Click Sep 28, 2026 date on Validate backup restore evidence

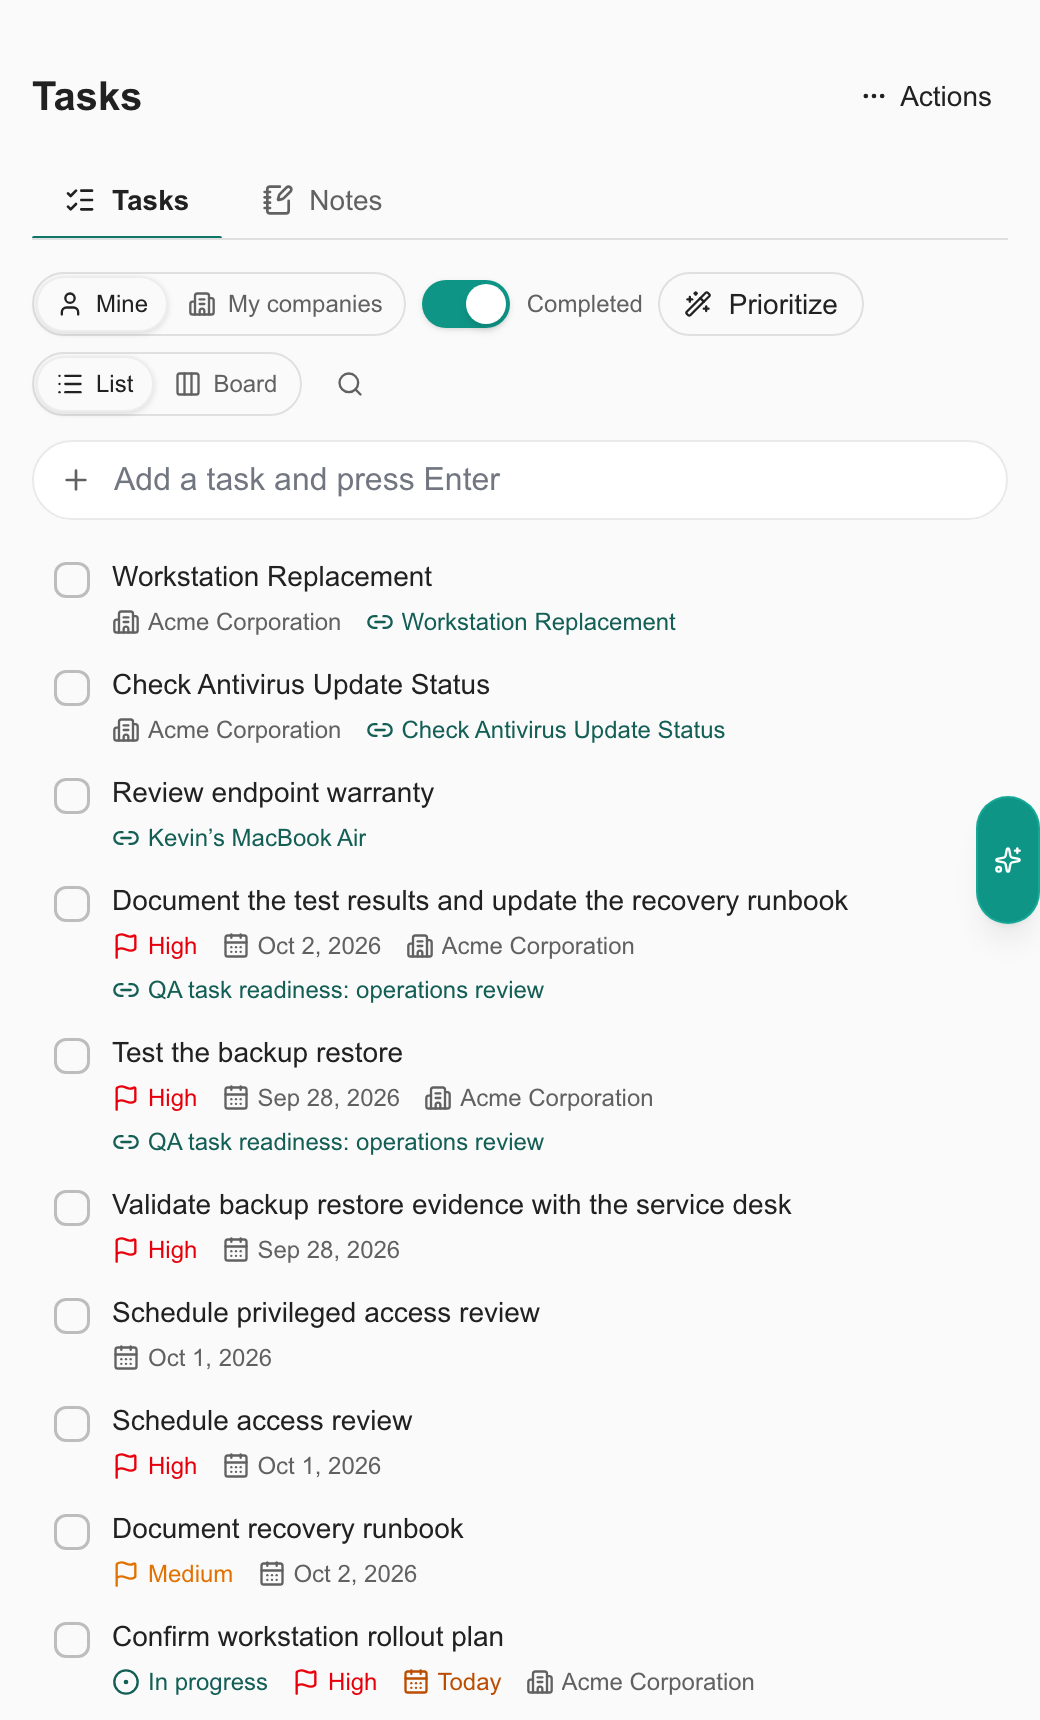(311, 1250)
